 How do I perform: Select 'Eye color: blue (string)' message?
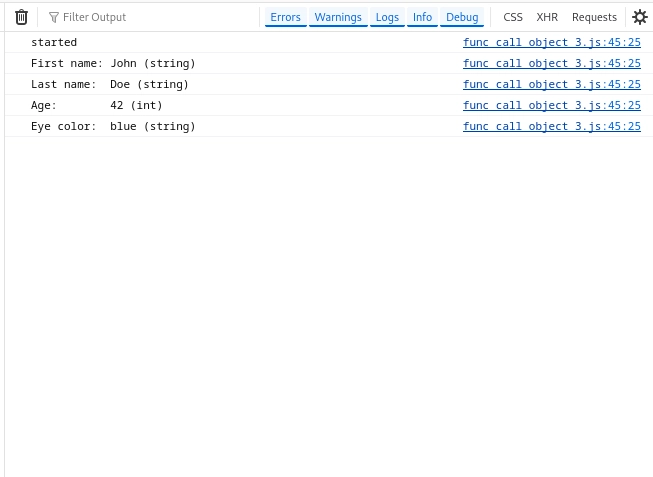pos(113,126)
